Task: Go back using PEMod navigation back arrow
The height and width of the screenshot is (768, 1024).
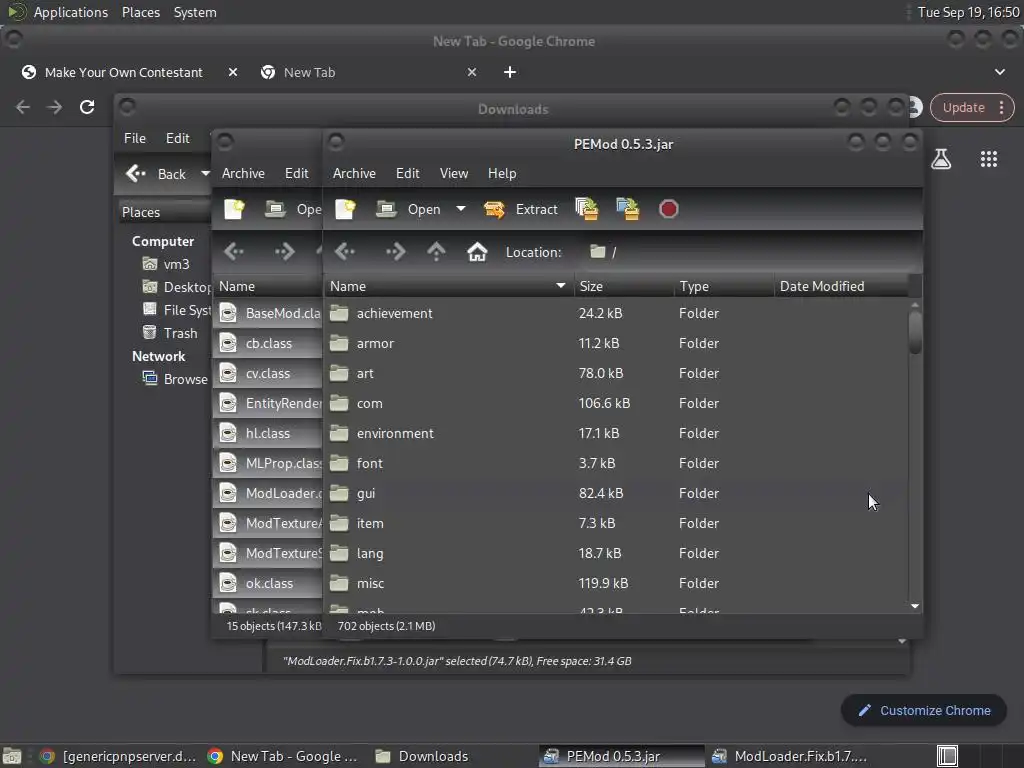Action: click(345, 251)
